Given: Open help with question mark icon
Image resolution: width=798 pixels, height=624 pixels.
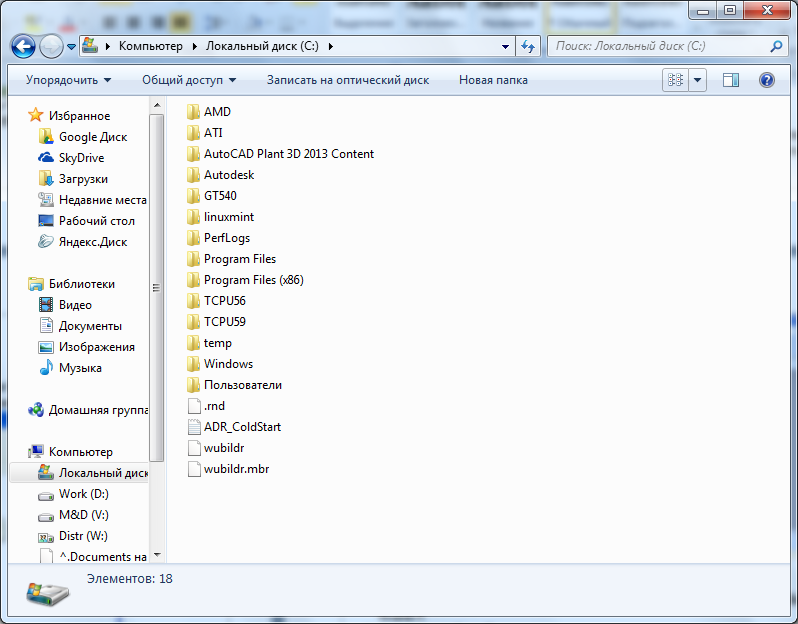Looking at the screenshot, I should point(766,80).
